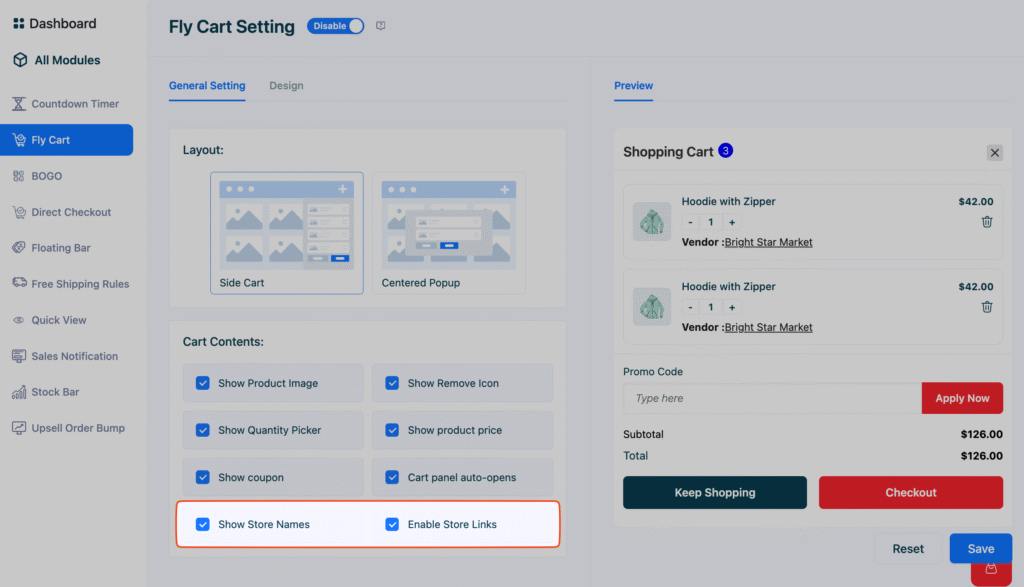
Task: Decrease quantity of second cart item
Action: pos(690,307)
